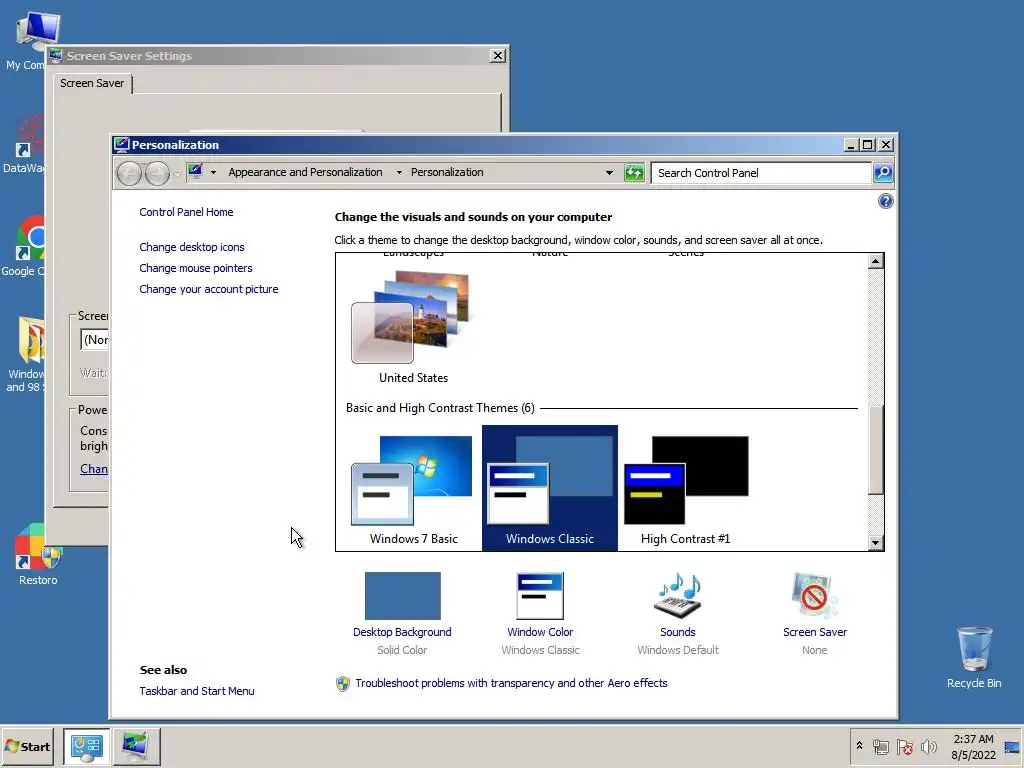Screen dimensions: 1024x768
Task: Select the Windows 7 Basic theme
Action: [413, 490]
